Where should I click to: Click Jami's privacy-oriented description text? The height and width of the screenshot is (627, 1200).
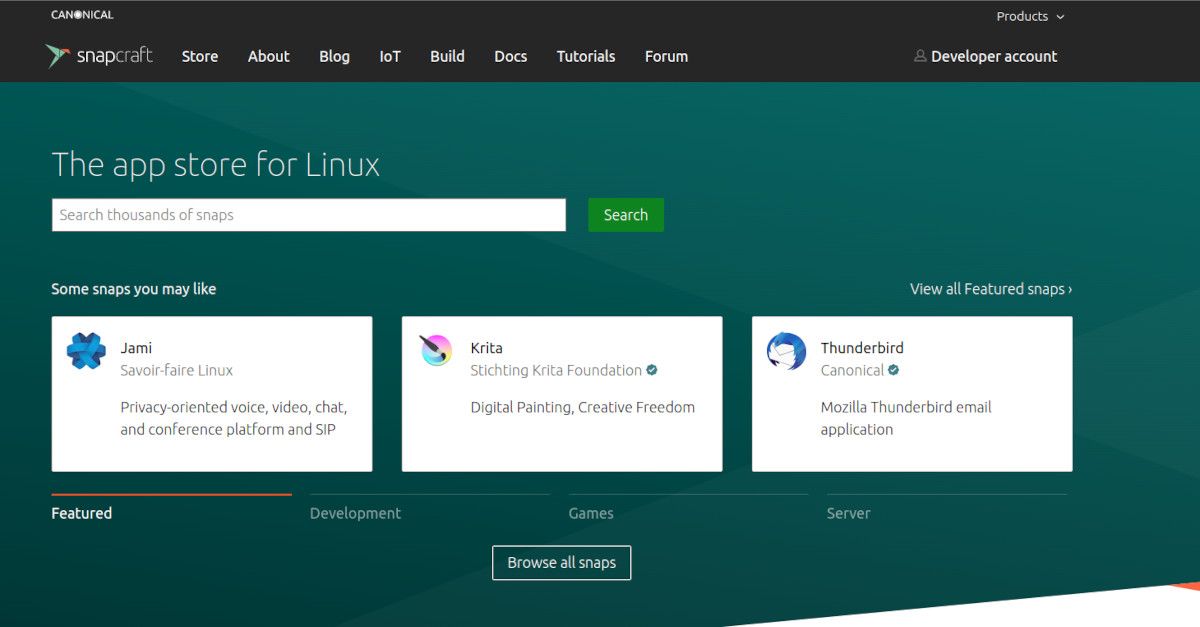[234, 418]
